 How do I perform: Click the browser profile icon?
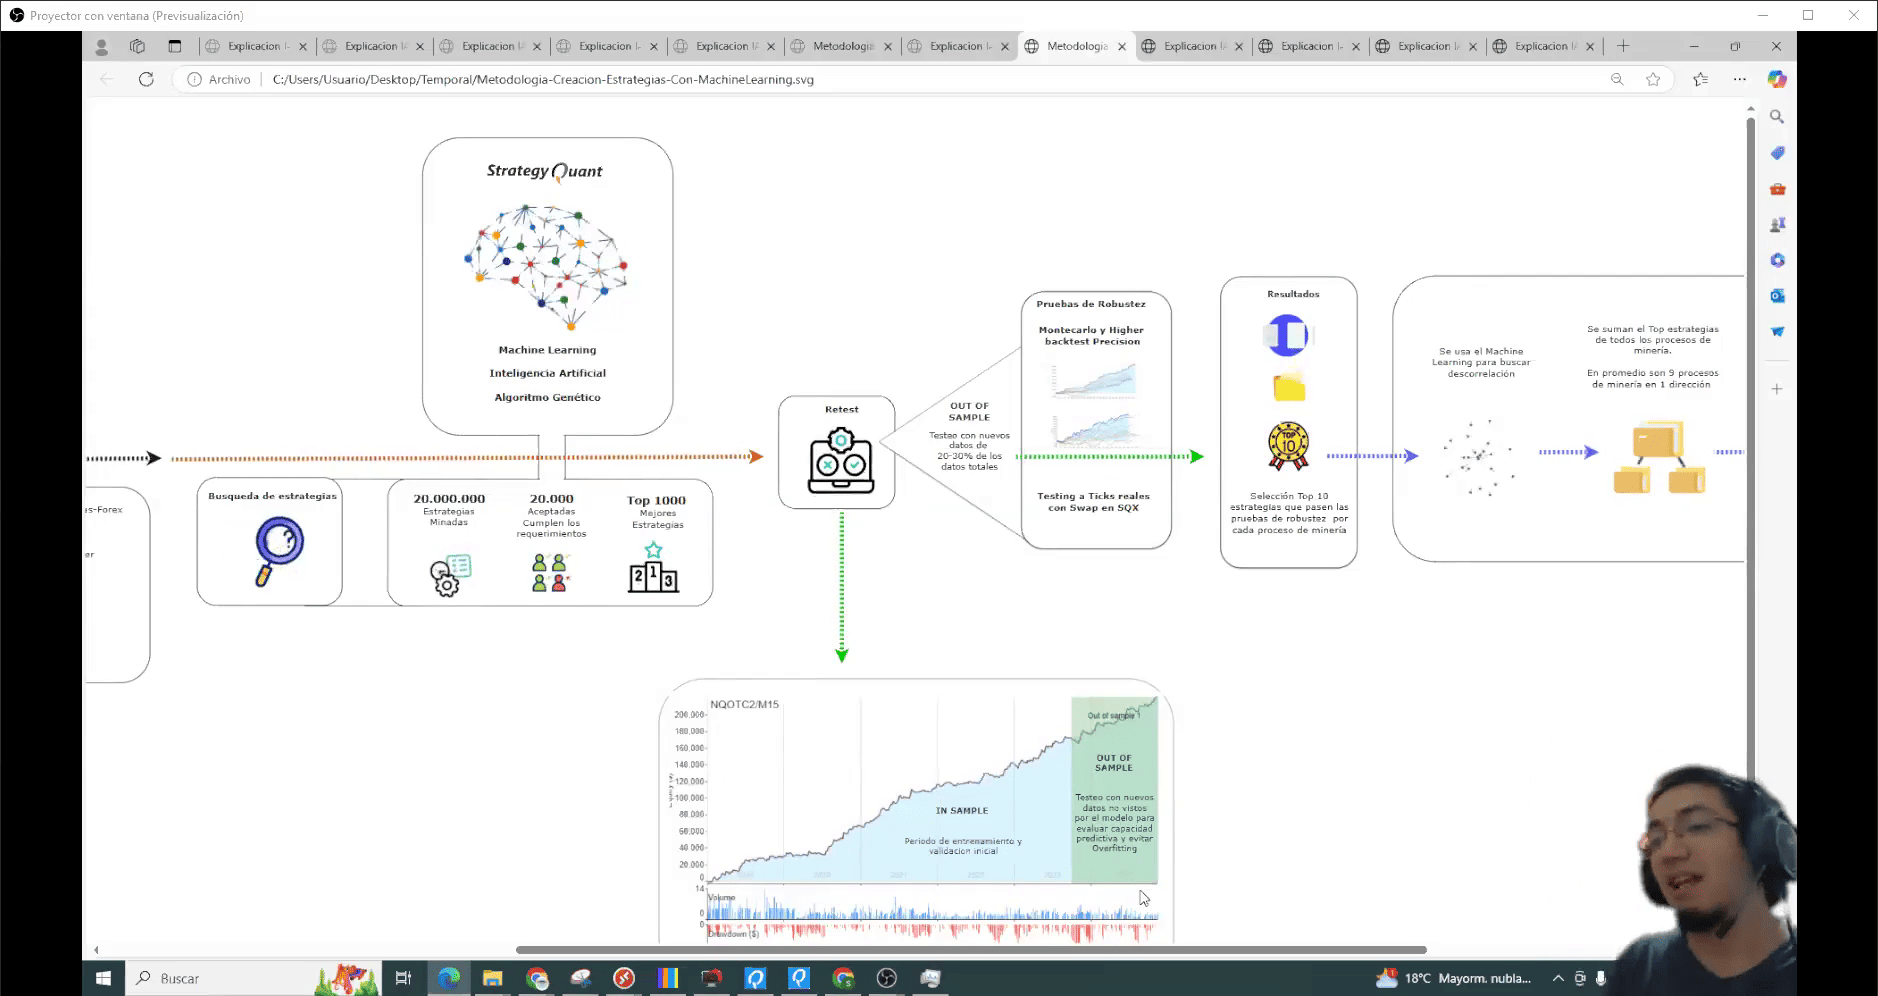tap(101, 46)
